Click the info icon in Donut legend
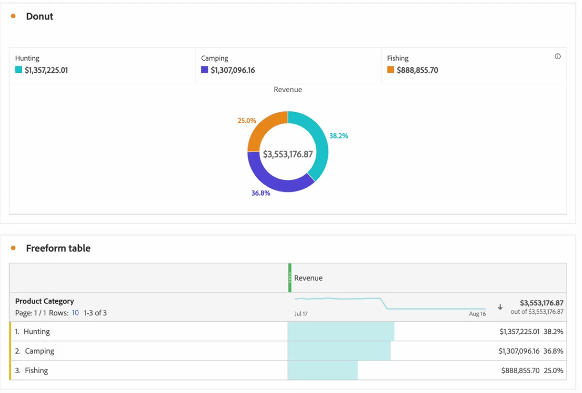This screenshot has height=393, width=582. click(558, 56)
